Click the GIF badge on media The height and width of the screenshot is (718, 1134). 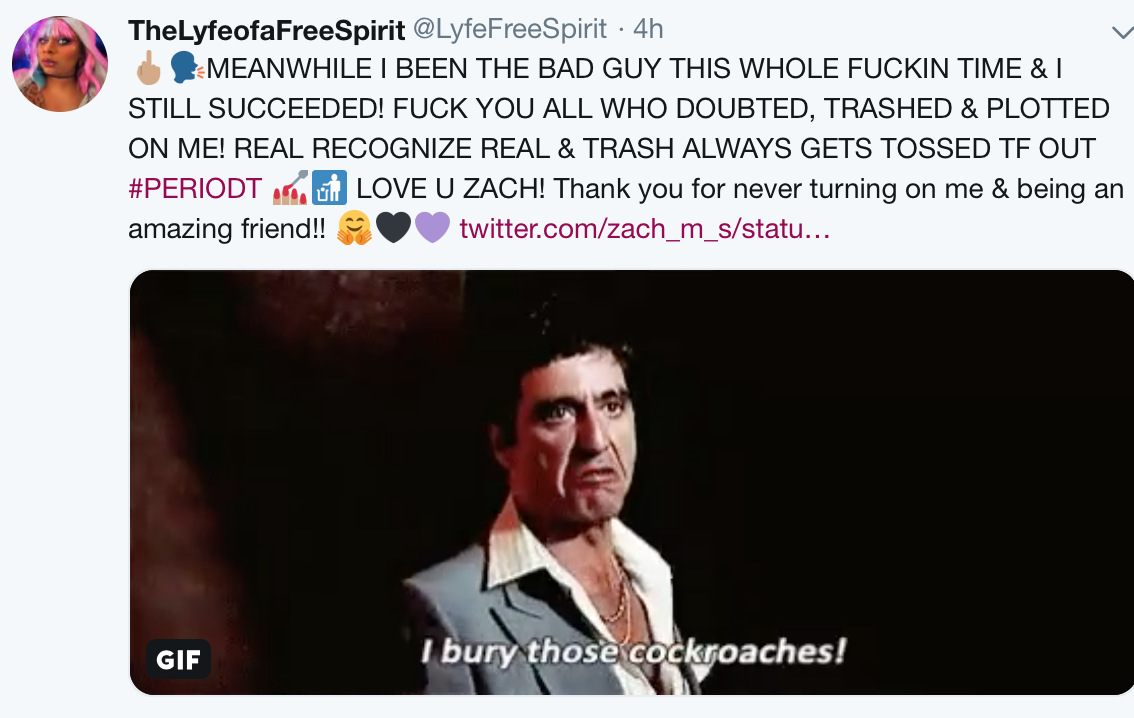click(x=179, y=659)
